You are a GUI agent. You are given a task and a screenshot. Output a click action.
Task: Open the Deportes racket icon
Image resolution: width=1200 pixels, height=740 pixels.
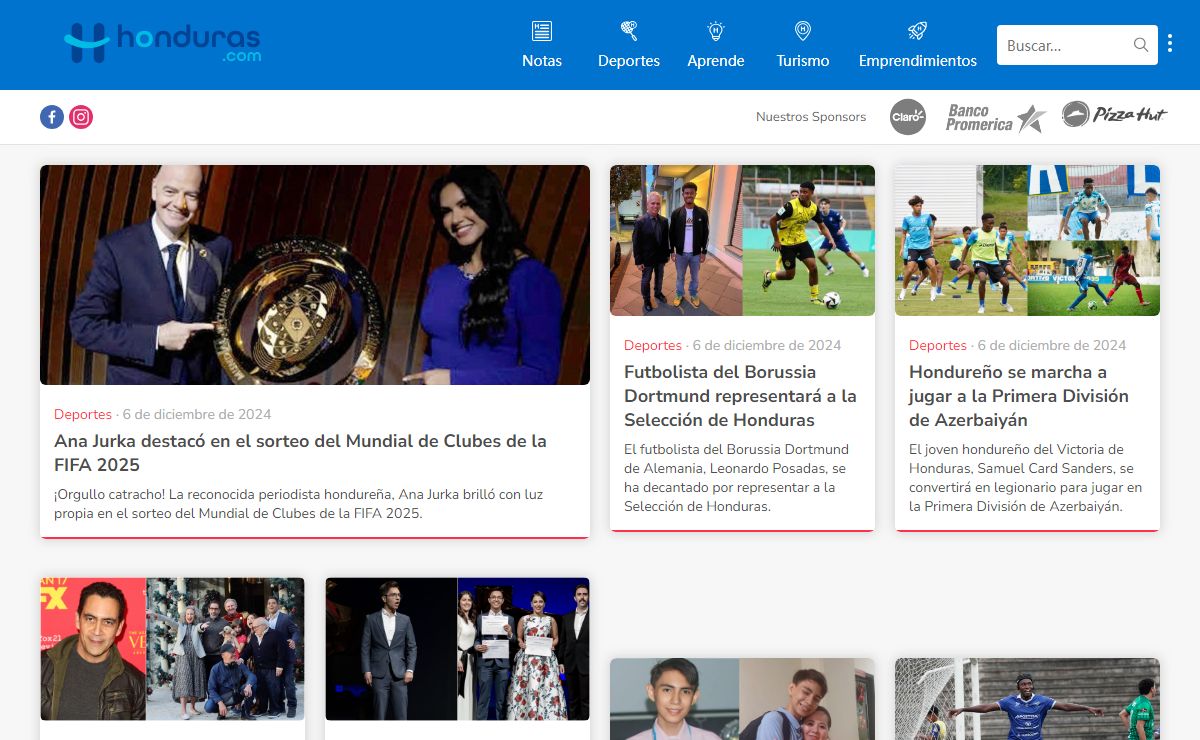coord(629,31)
